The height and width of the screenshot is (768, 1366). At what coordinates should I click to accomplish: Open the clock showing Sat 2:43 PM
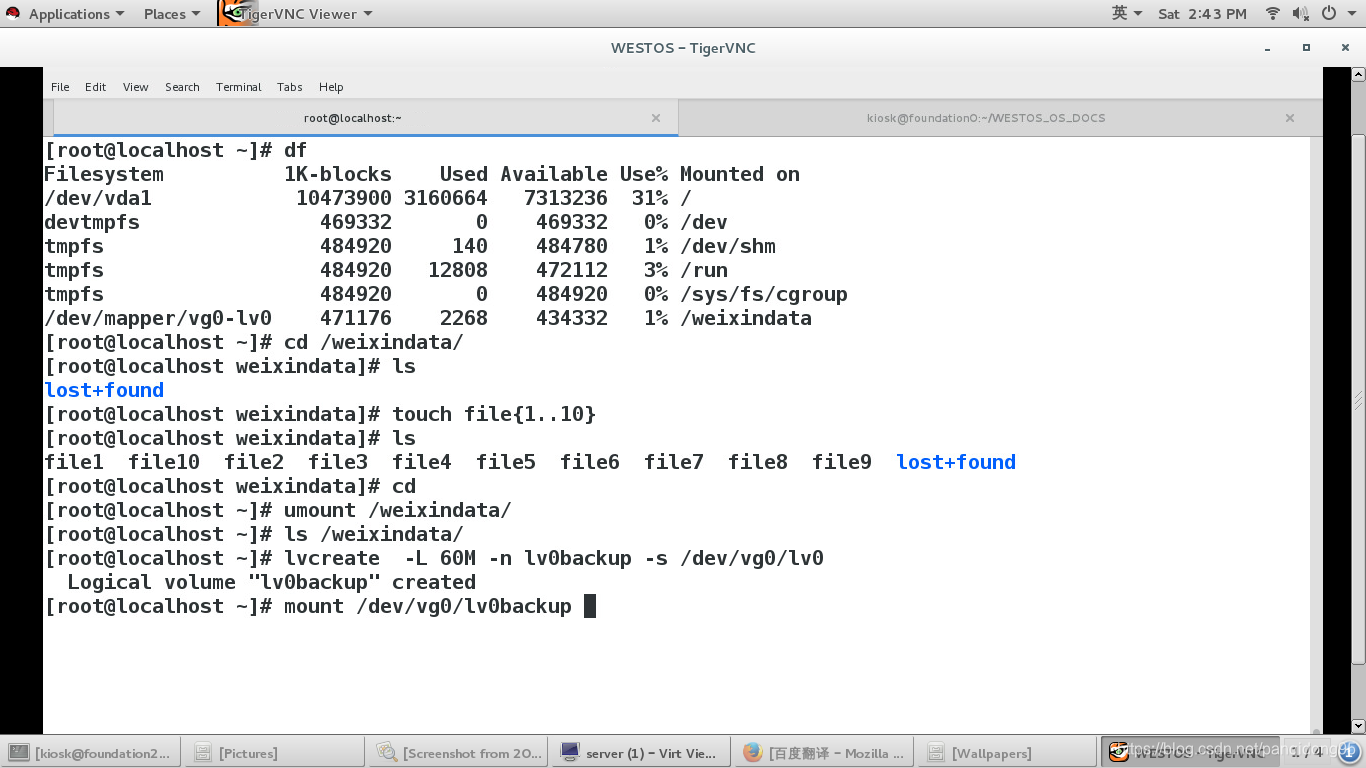tap(1202, 14)
